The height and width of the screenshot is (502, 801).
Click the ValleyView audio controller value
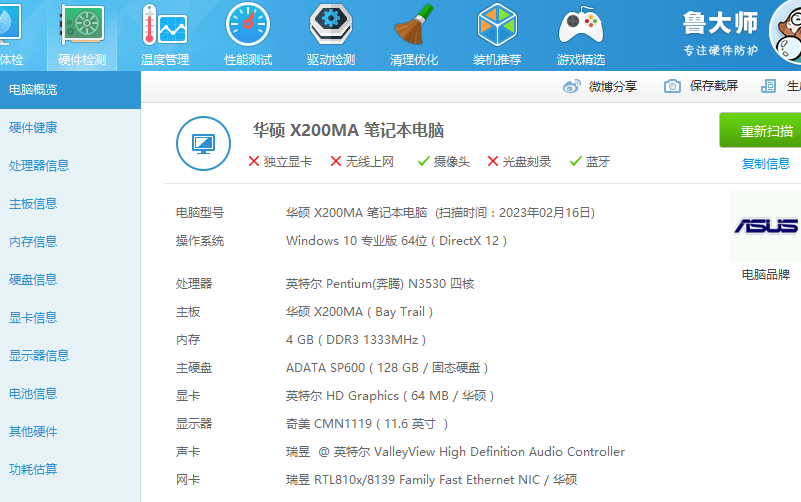pyautogui.click(x=455, y=452)
